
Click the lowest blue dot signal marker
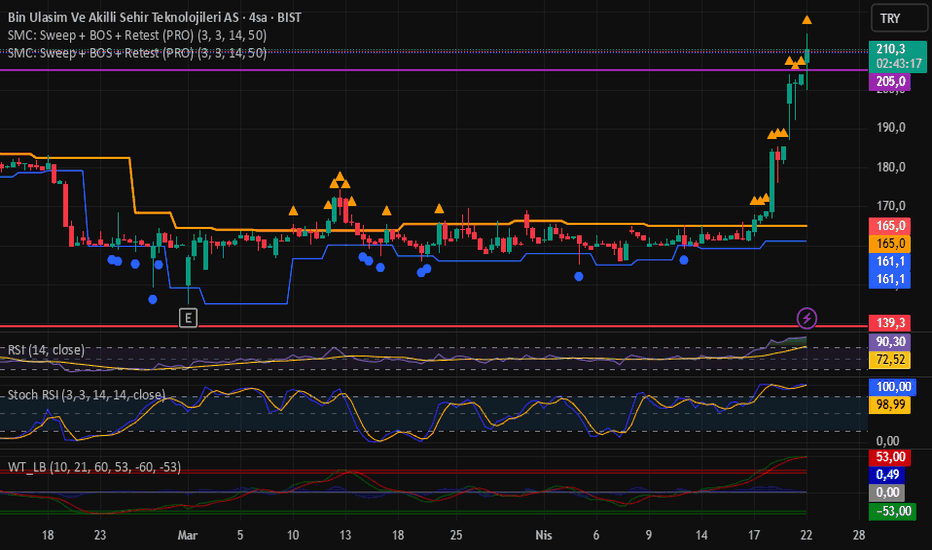[153, 299]
